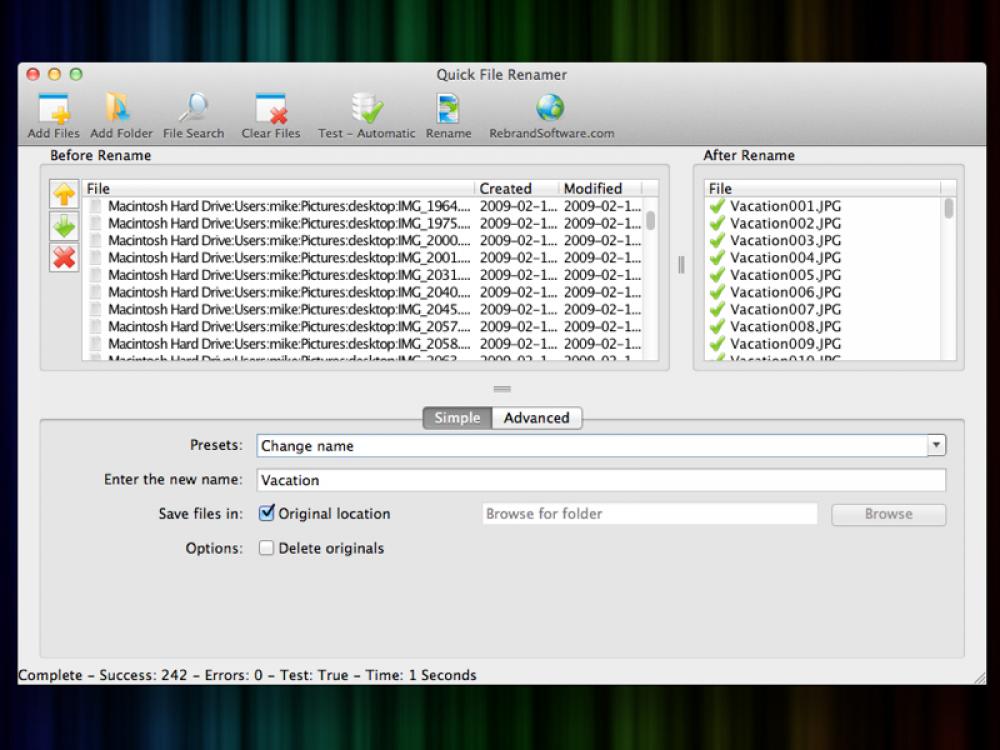Viewport: 1000px width, 750px height.
Task: Clear Files from the list
Action: coord(270,110)
